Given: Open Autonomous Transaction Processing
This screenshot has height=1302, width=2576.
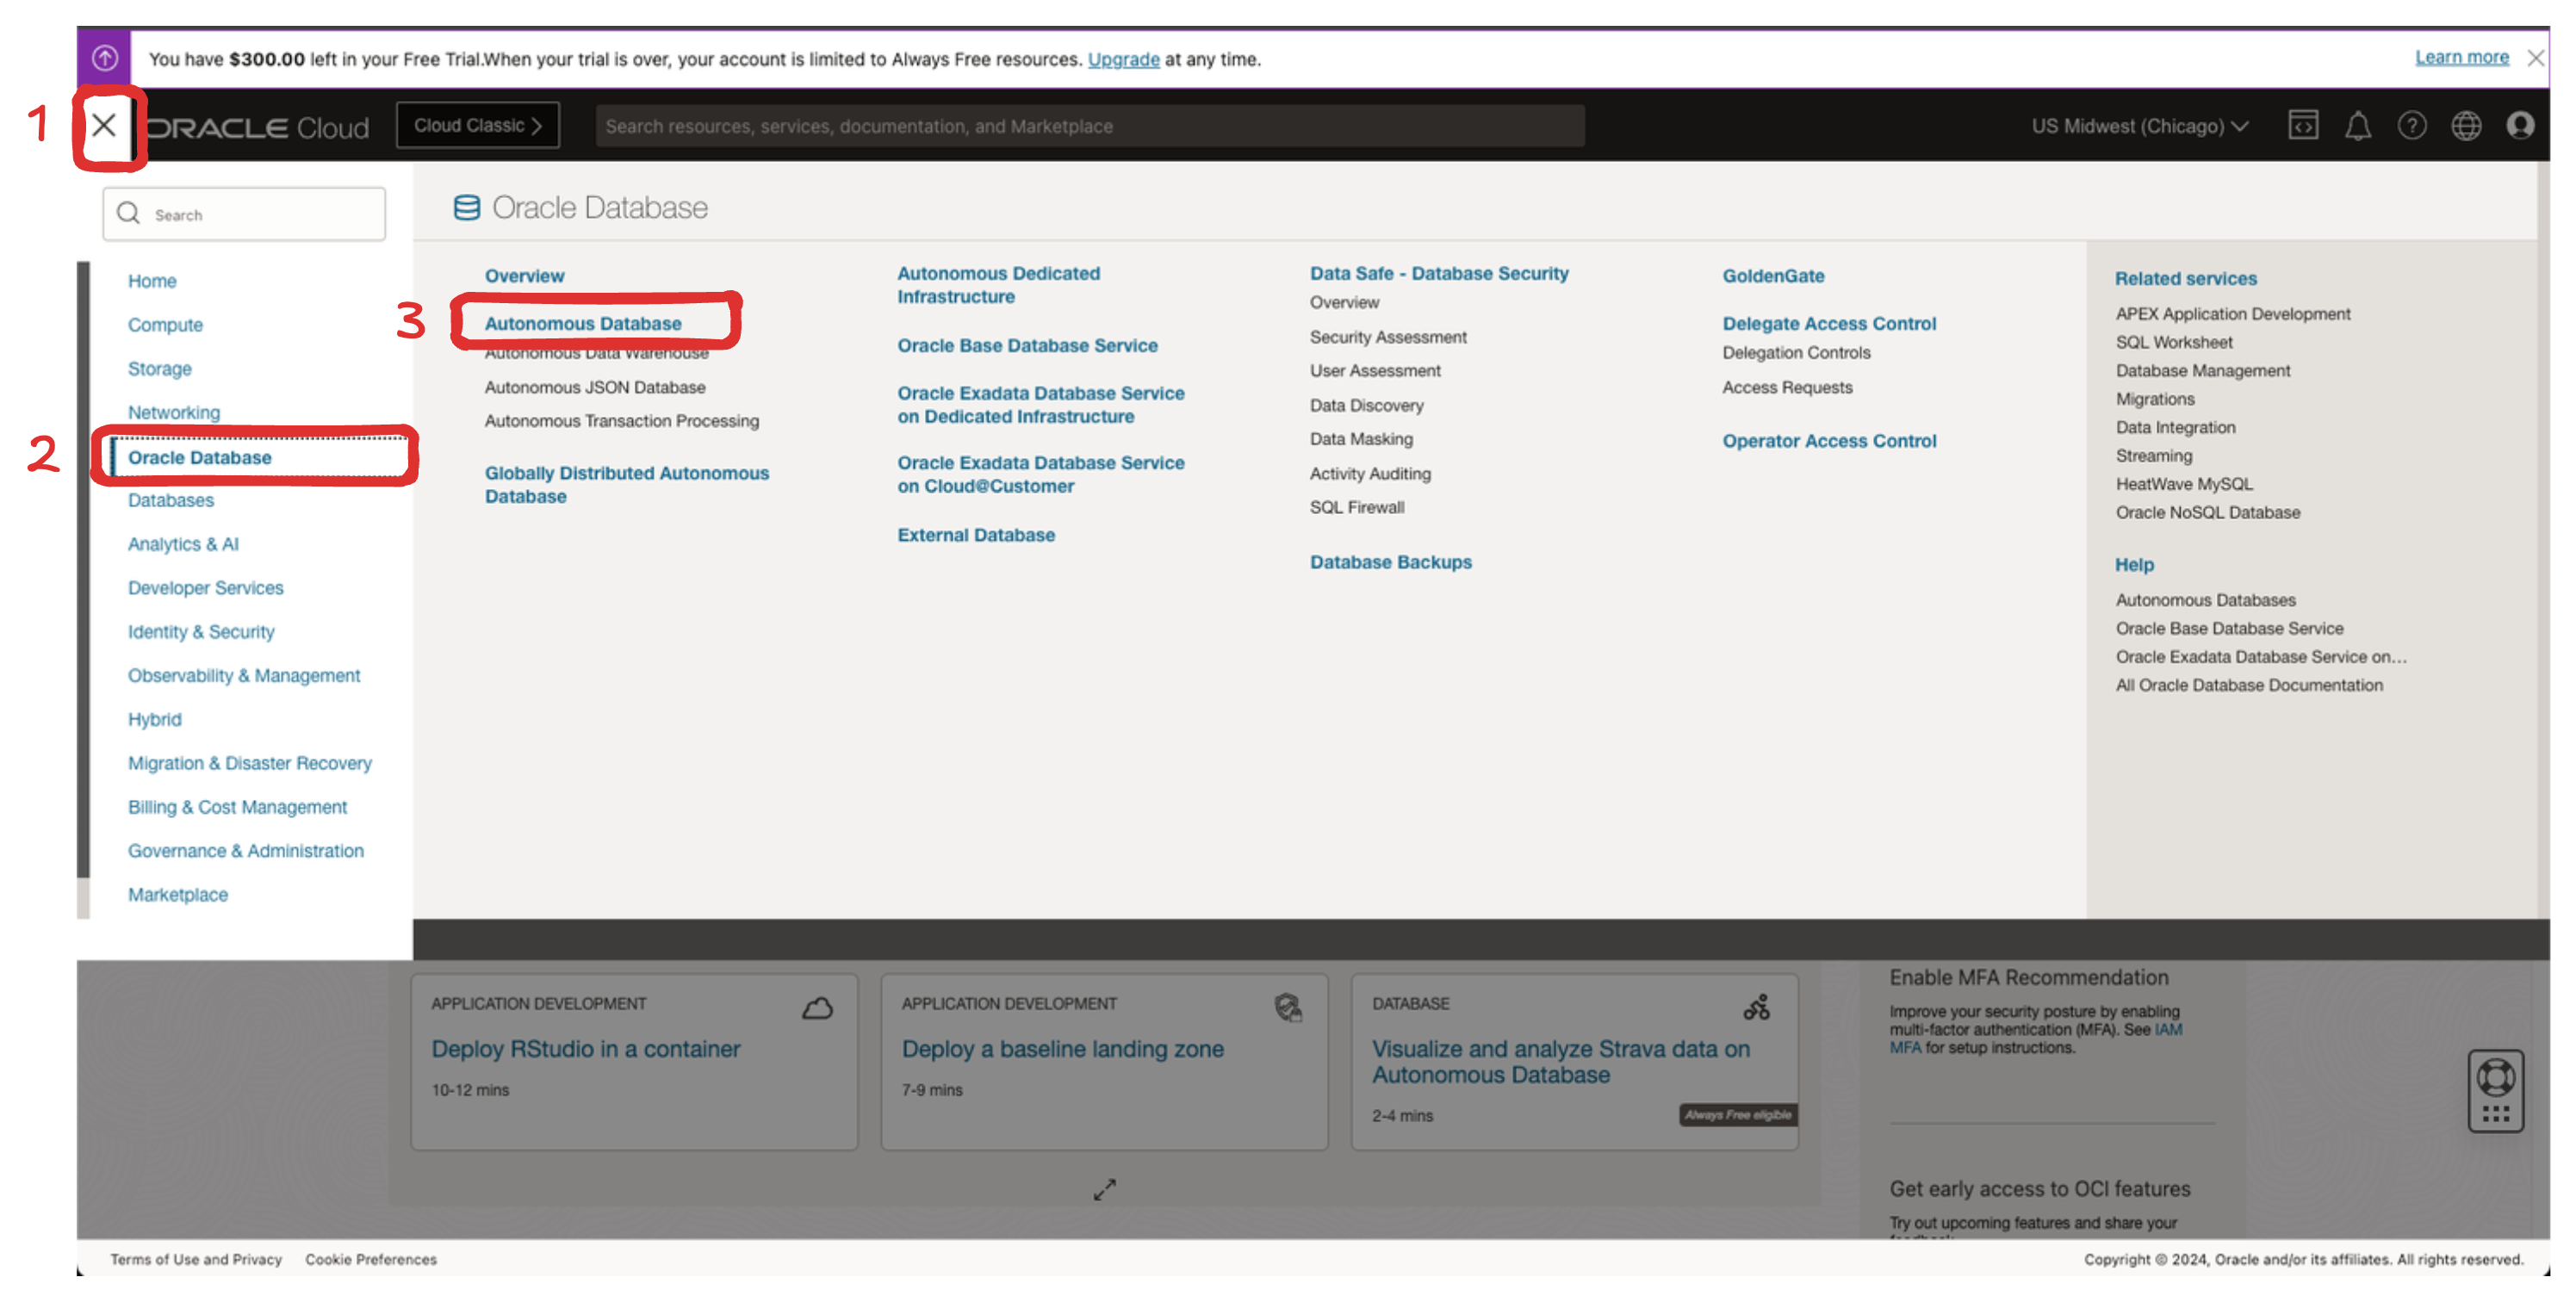Looking at the screenshot, I should [622, 421].
